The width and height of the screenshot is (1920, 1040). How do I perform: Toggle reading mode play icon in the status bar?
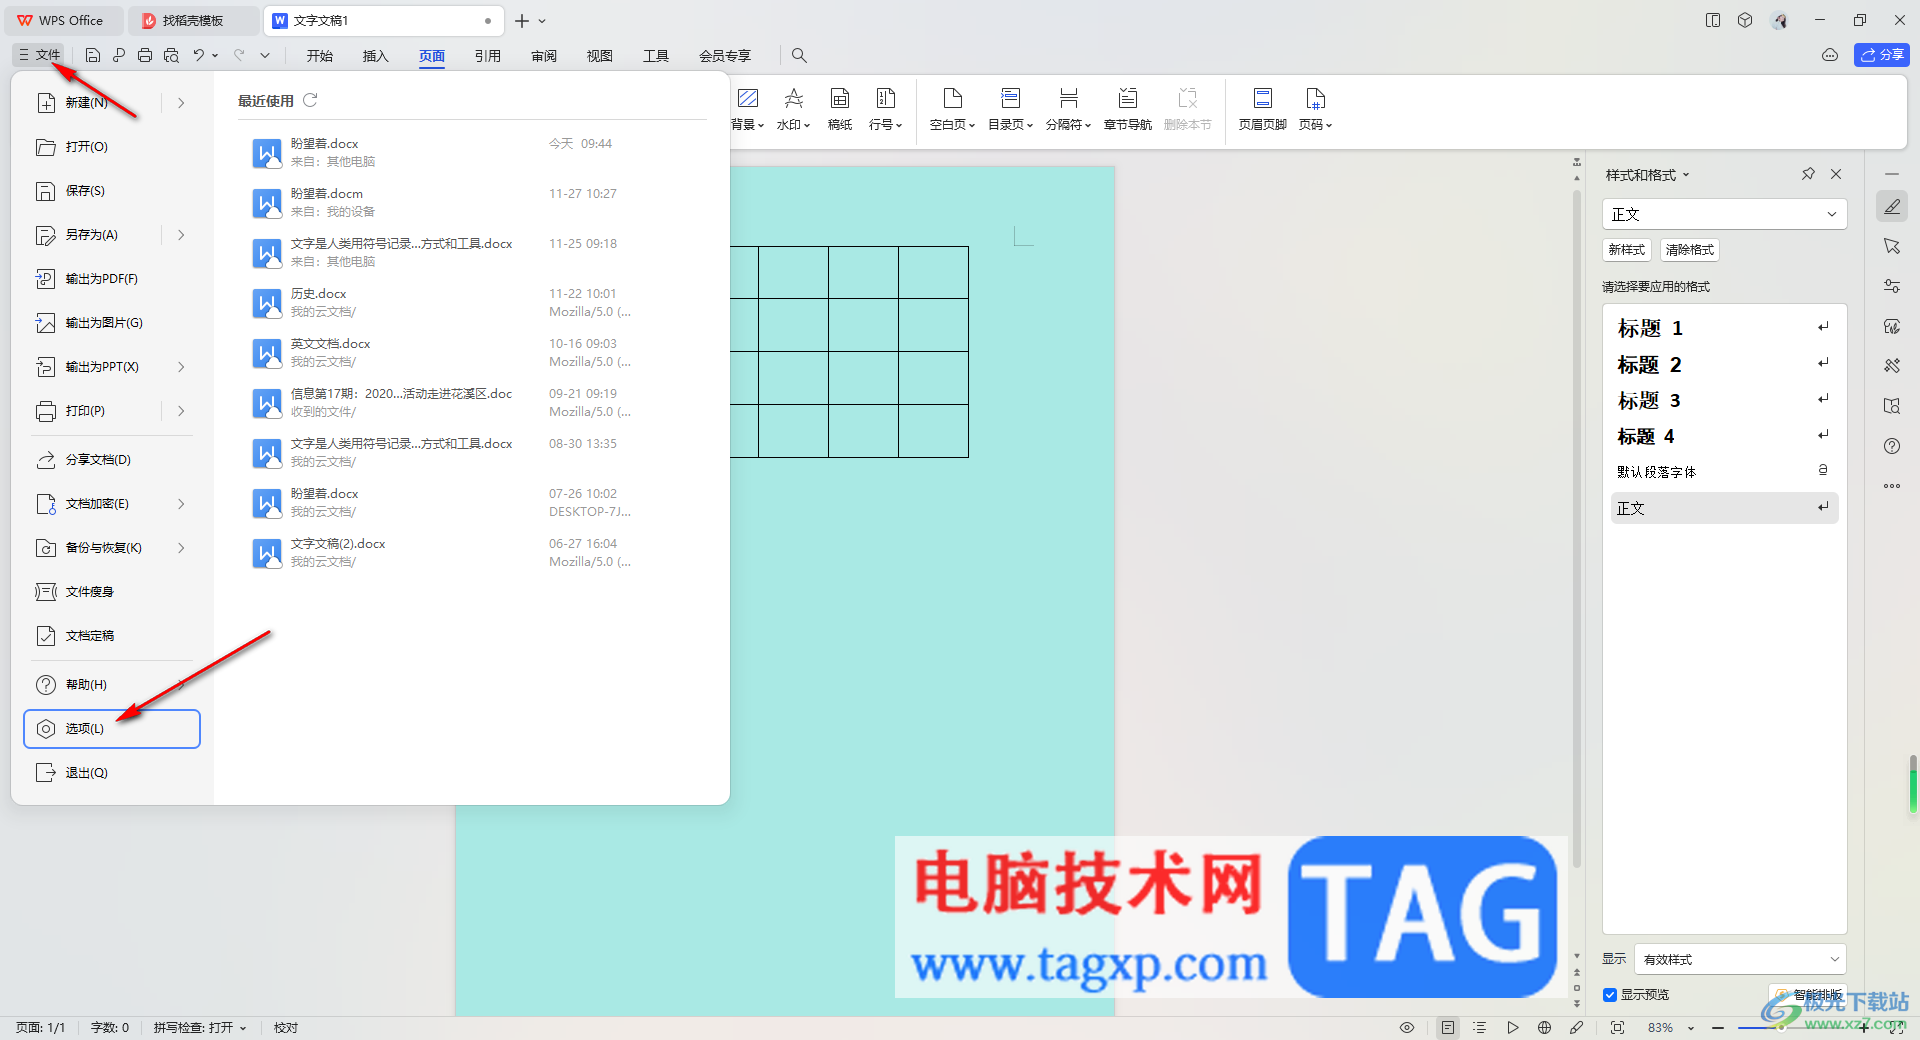(1513, 1027)
